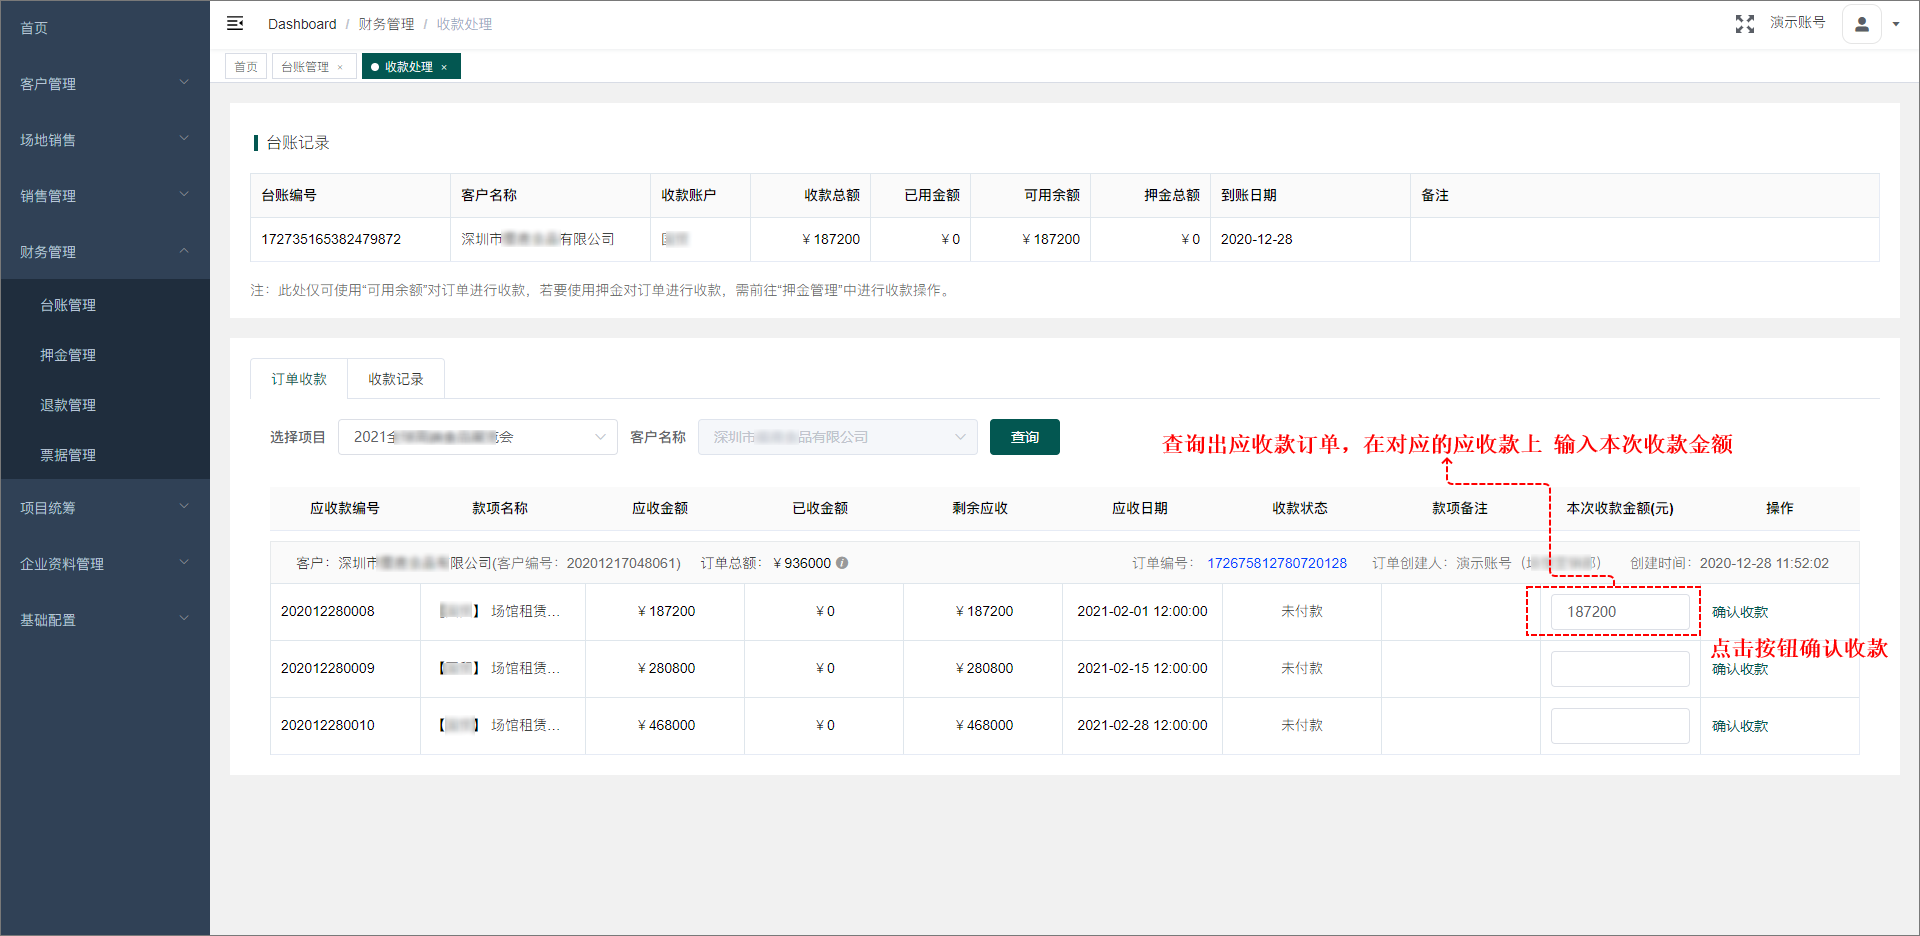Confirm receipt for 202012280009

1740,669
